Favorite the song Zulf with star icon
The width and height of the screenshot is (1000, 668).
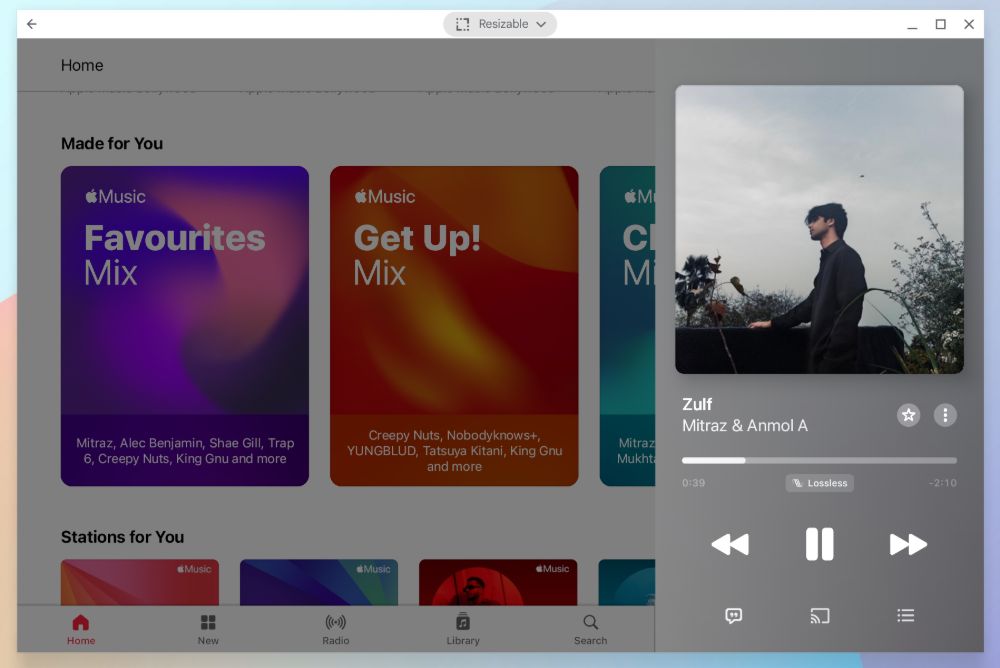[x=908, y=415]
